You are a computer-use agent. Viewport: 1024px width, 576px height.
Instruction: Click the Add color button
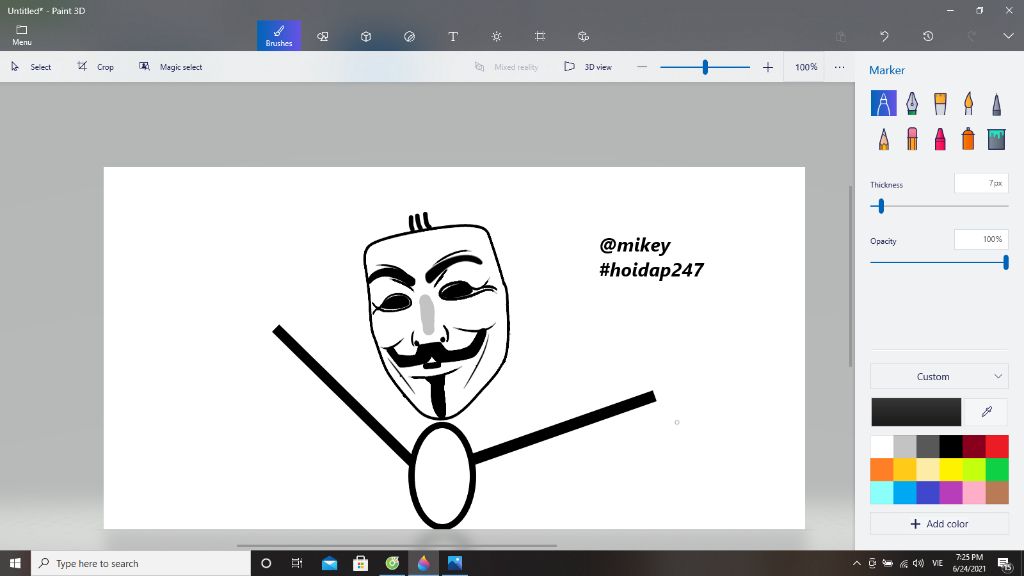pyautogui.click(x=939, y=524)
